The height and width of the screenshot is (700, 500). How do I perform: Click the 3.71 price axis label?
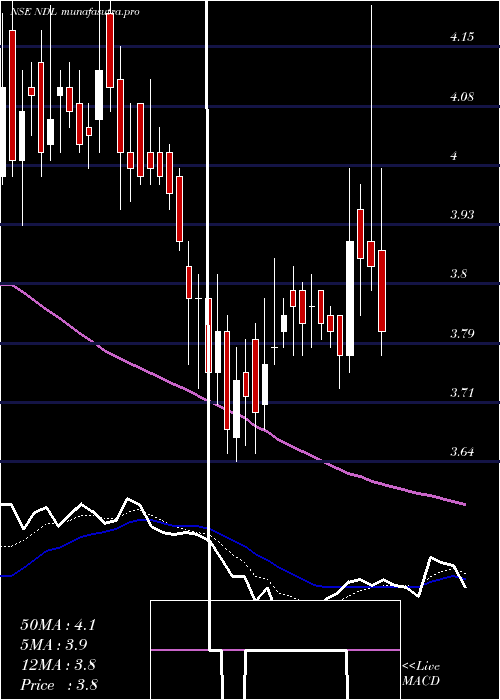[x=462, y=393]
